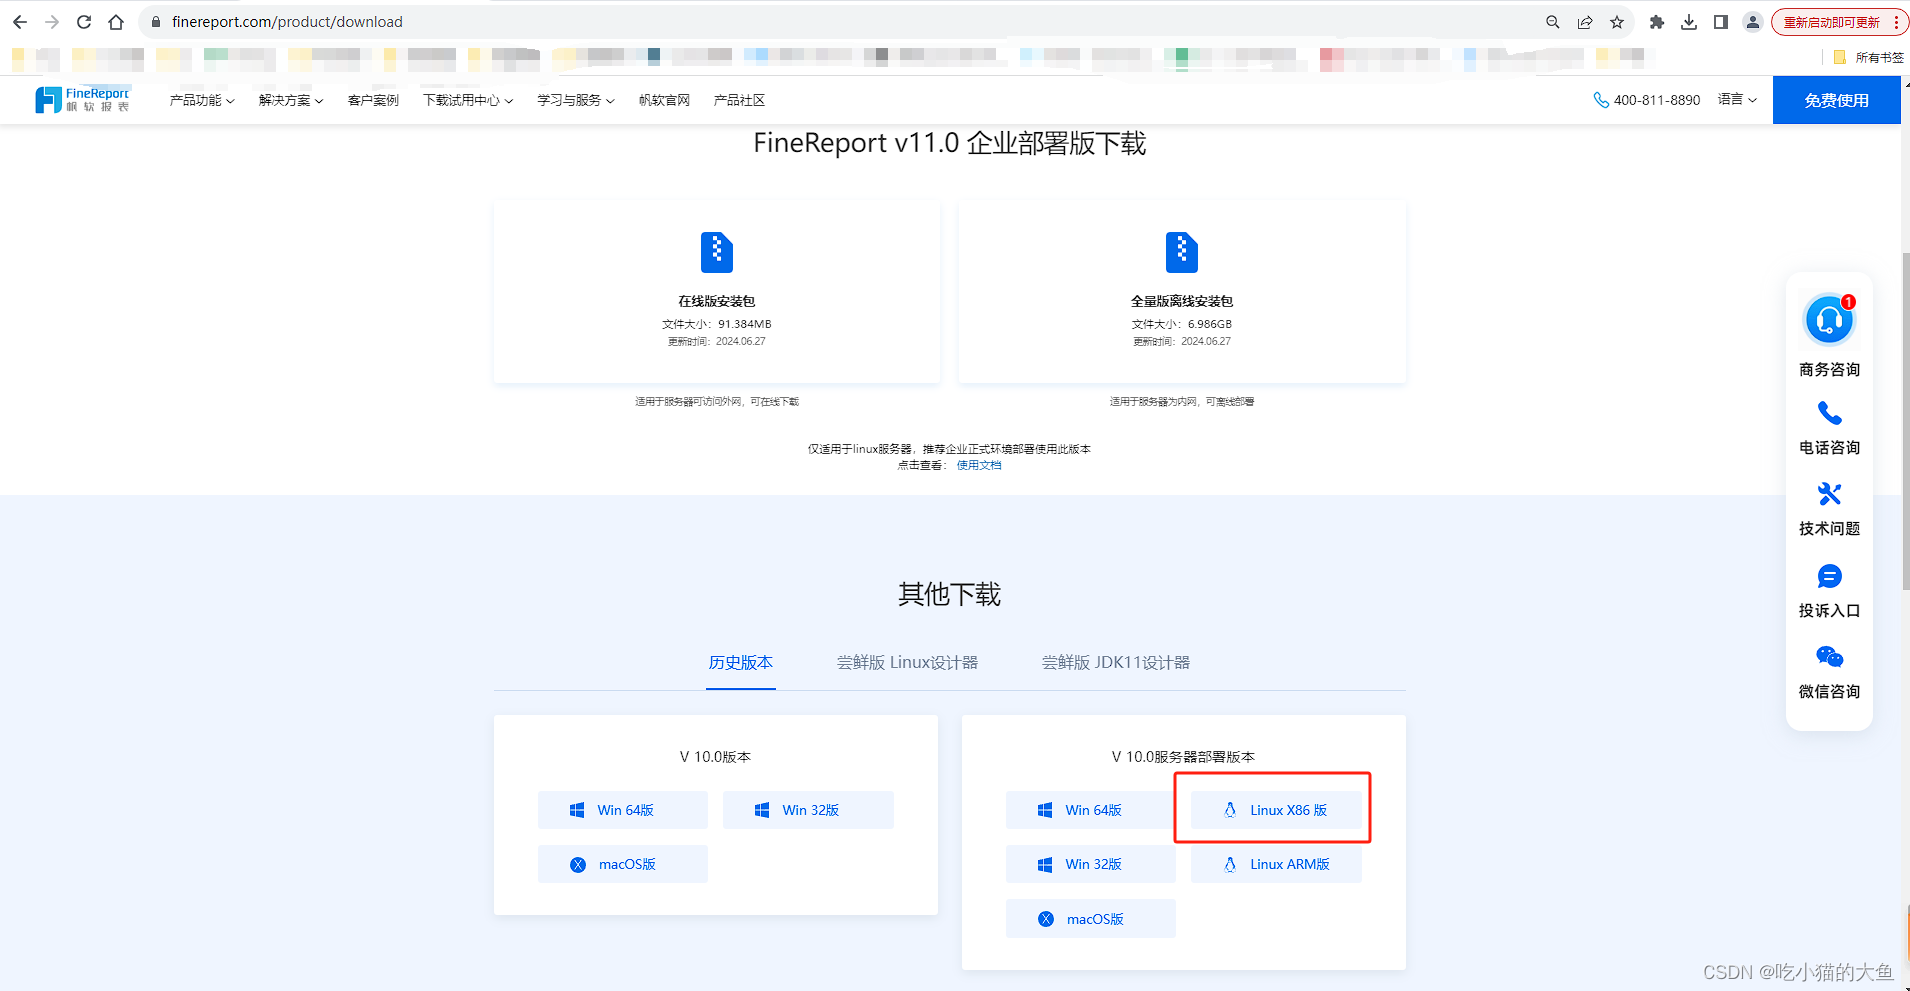
Task: Switch to the 历史版本 tab
Action: [741, 663]
